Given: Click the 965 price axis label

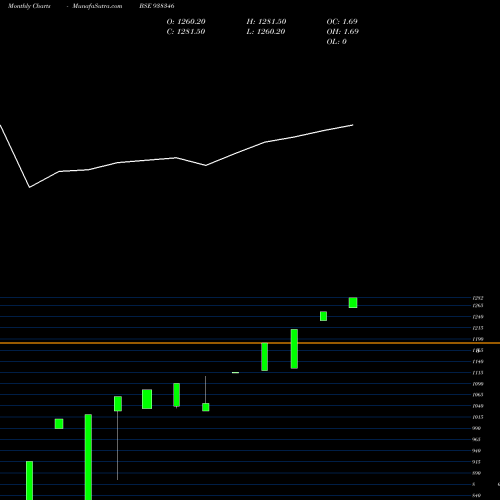Looking at the screenshot, I should coord(476,440).
